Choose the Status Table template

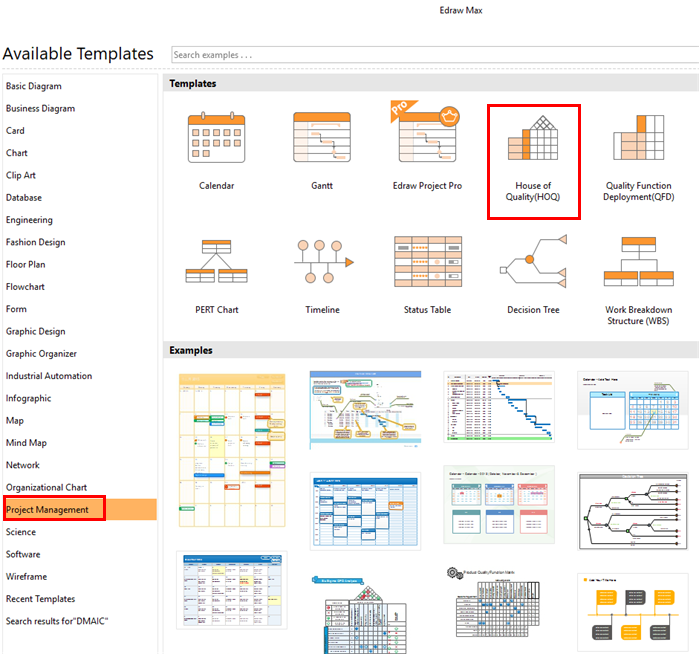coord(428,262)
